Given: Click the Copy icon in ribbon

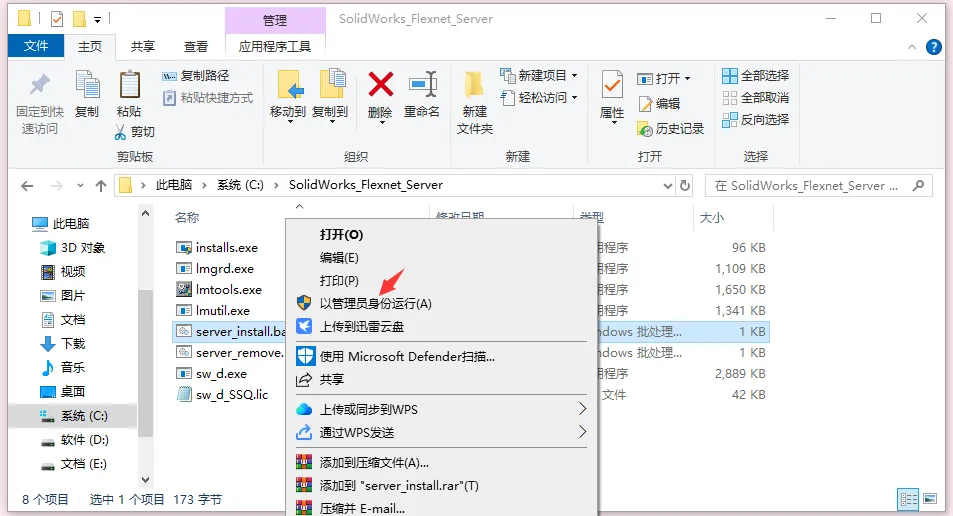Looking at the screenshot, I should pyautogui.click(x=87, y=84).
